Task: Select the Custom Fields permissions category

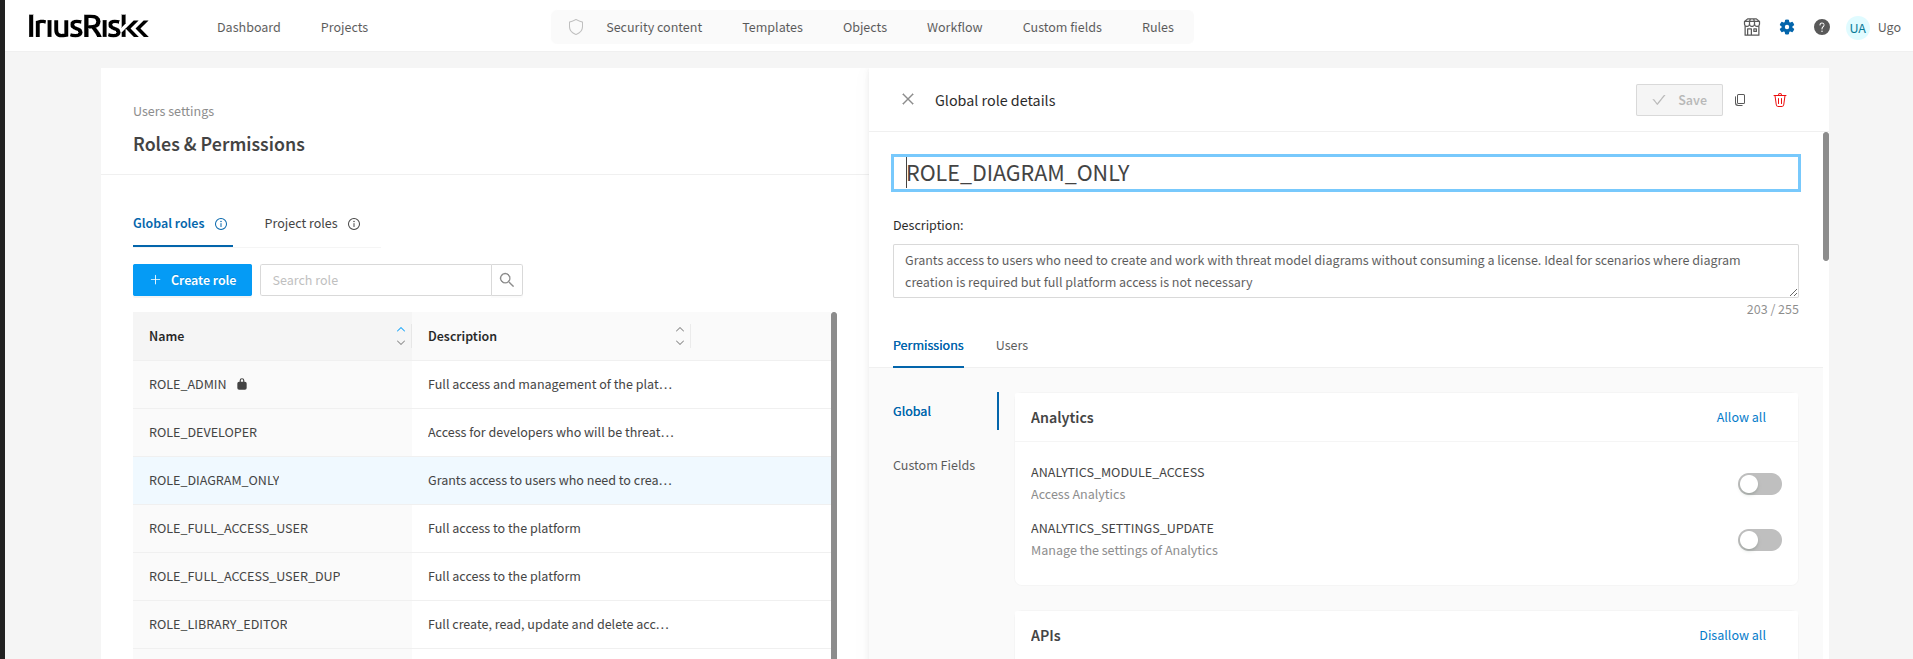Action: (934, 466)
